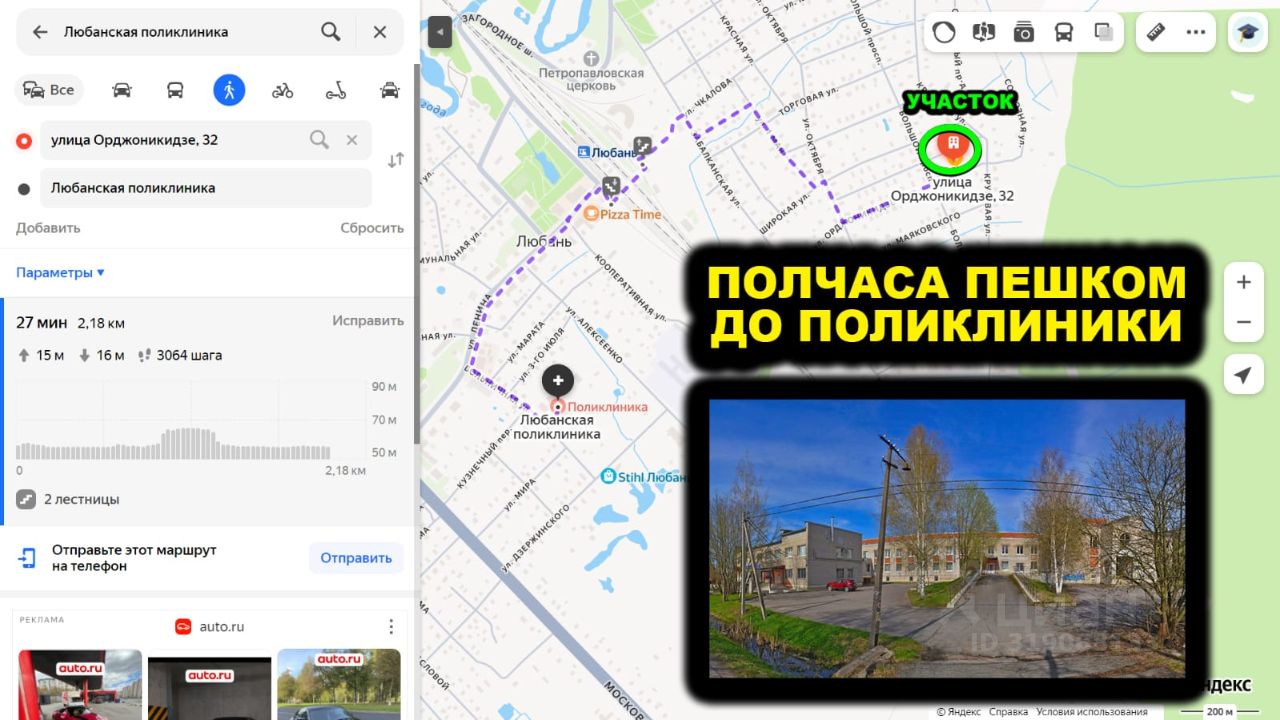Switch route to car mode

(122, 90)
